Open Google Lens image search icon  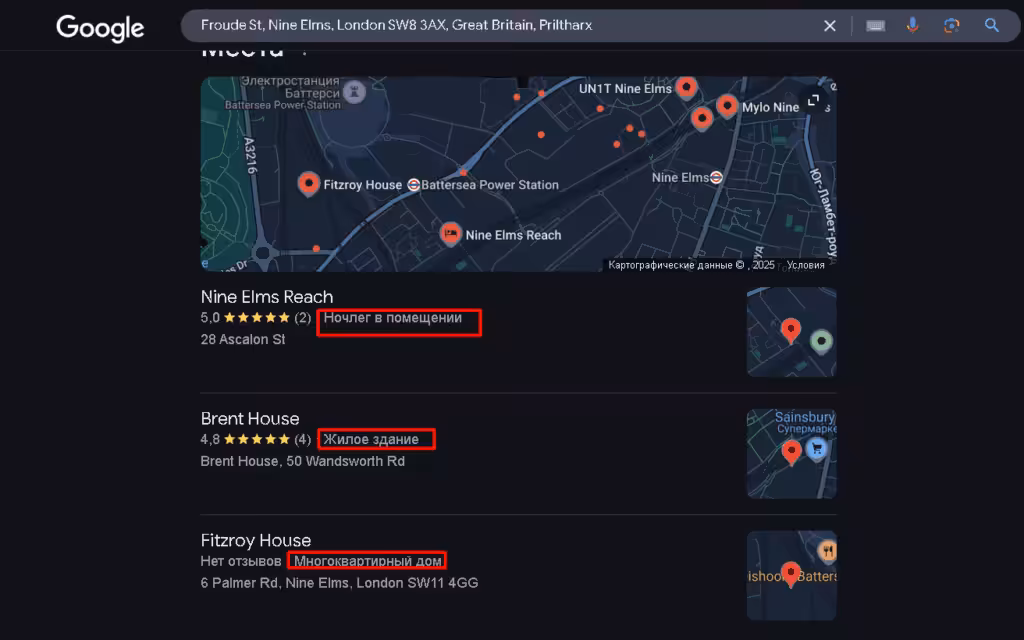pyautogui.click(x=952, y=25)
